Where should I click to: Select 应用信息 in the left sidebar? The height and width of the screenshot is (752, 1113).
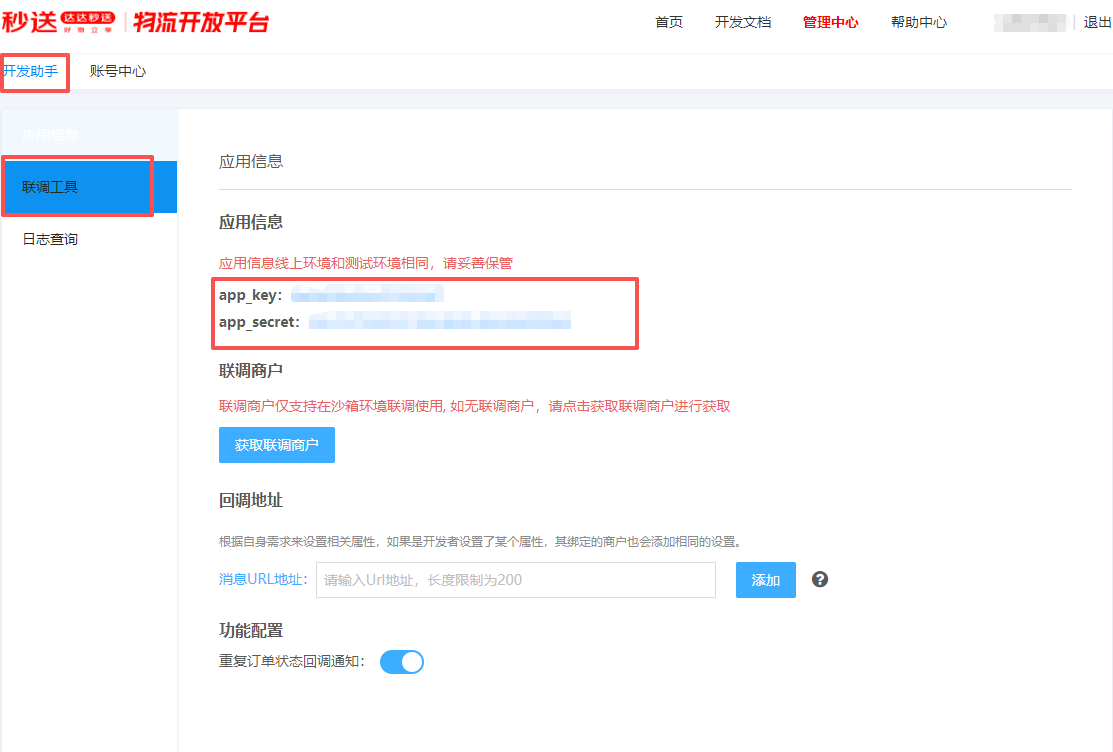[50, 135]
